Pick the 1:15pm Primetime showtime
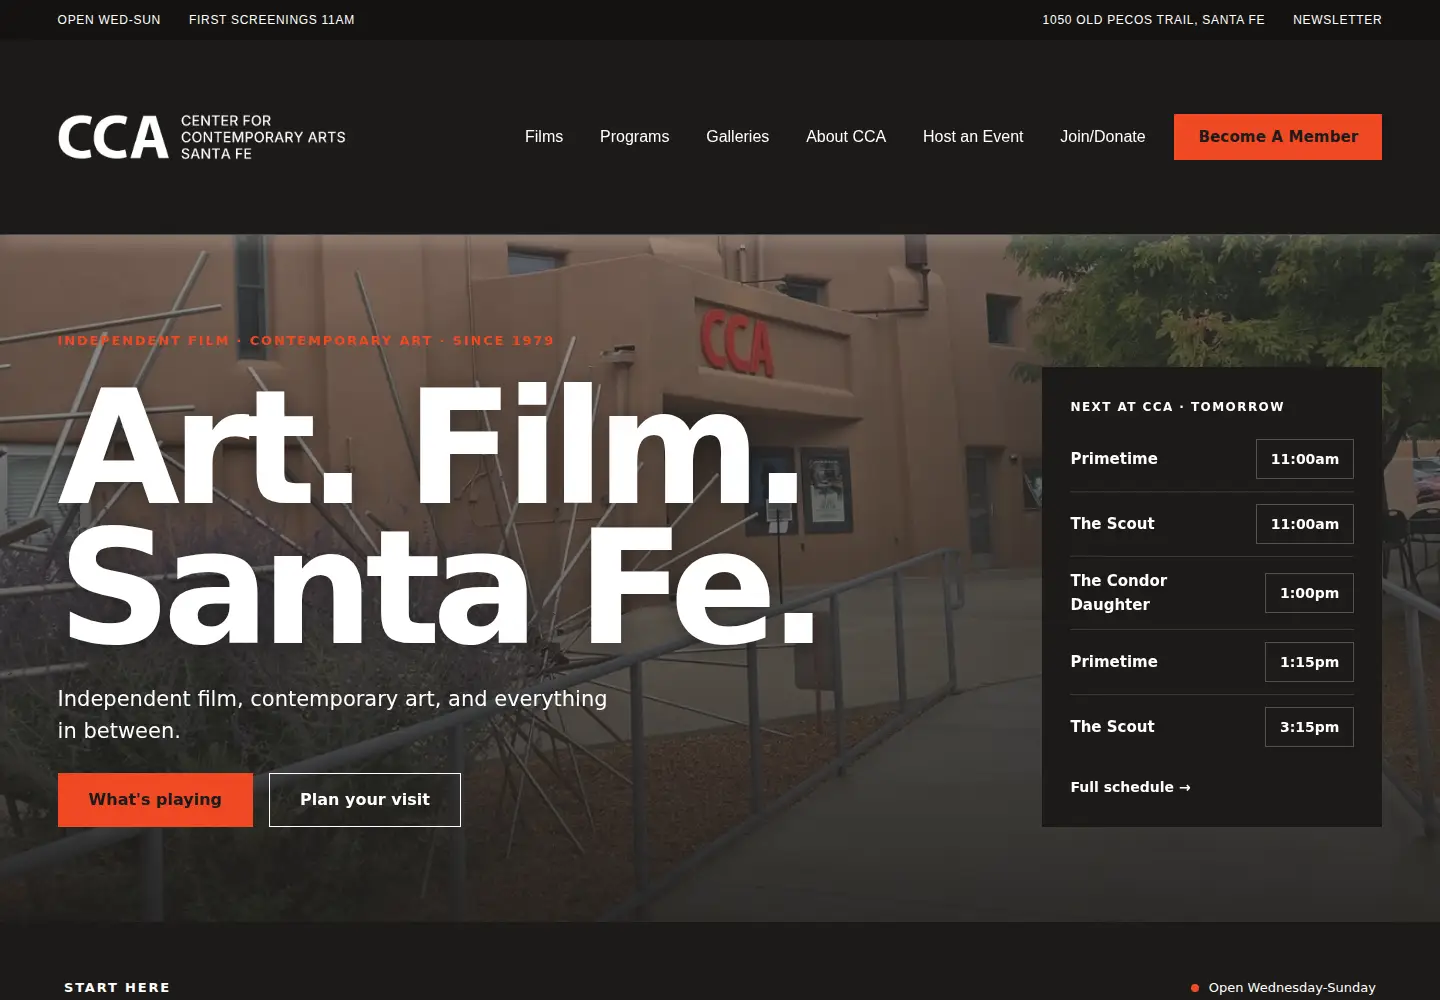 [1309, 662]
